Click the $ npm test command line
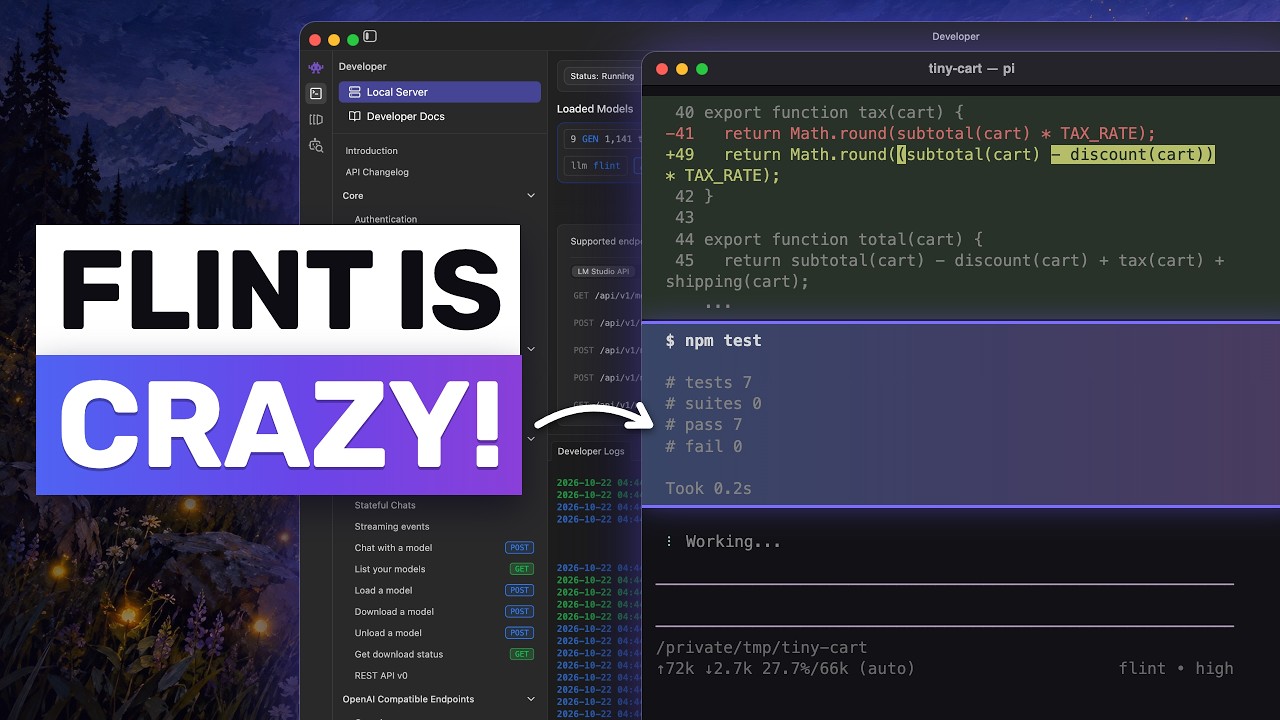 (x=713, y=341)
